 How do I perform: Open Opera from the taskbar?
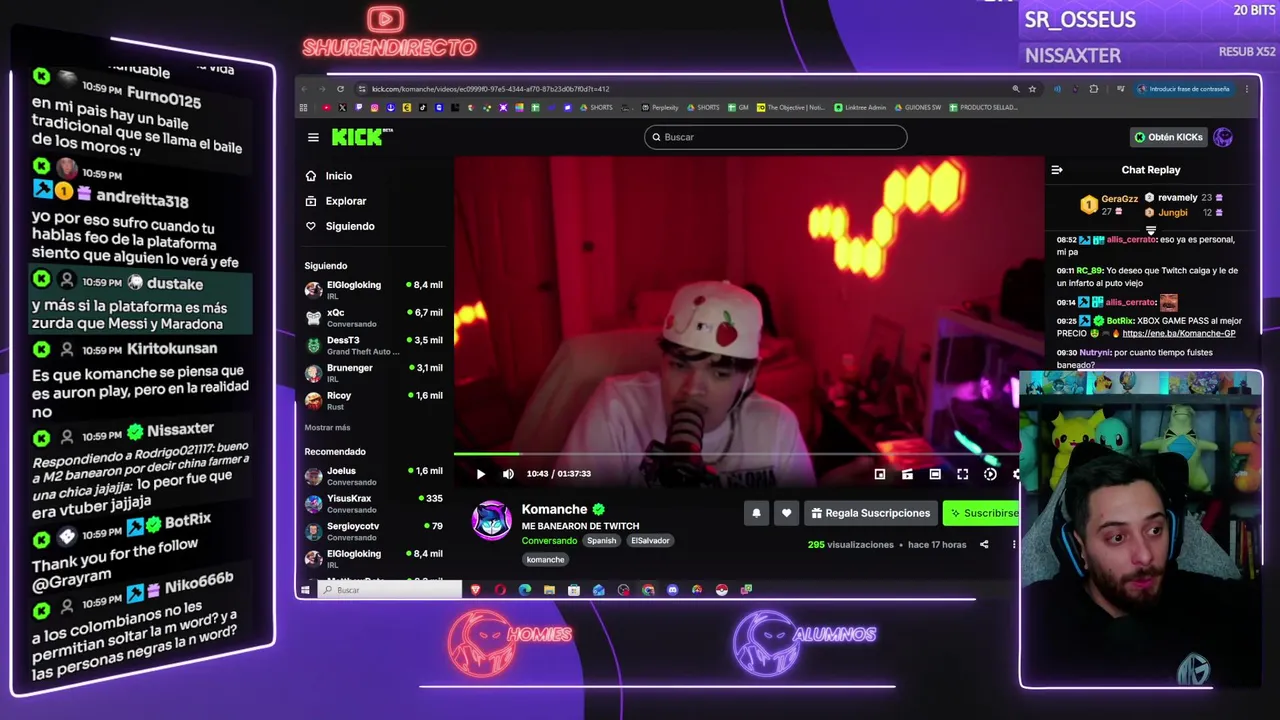point(500,590)
